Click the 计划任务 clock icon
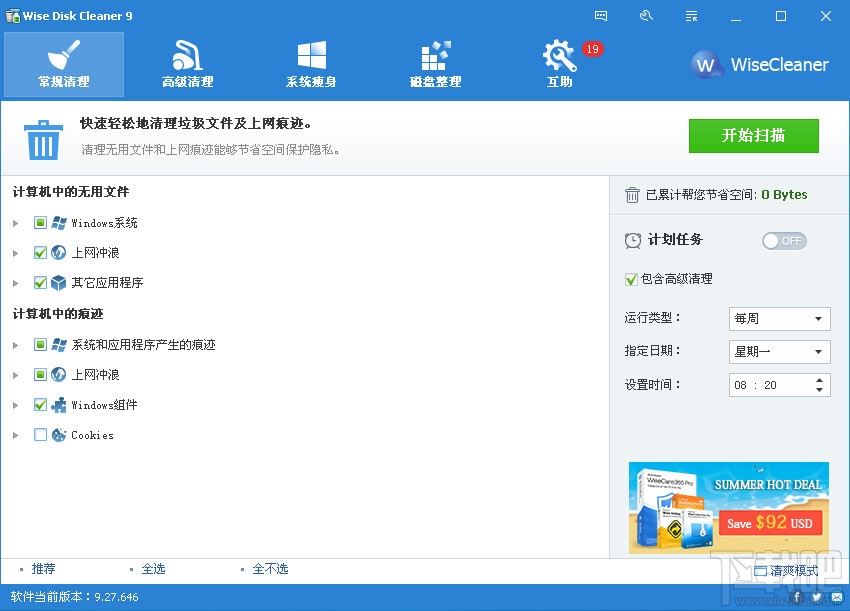Viewport: 850px width, 611px height. [633, 240]
